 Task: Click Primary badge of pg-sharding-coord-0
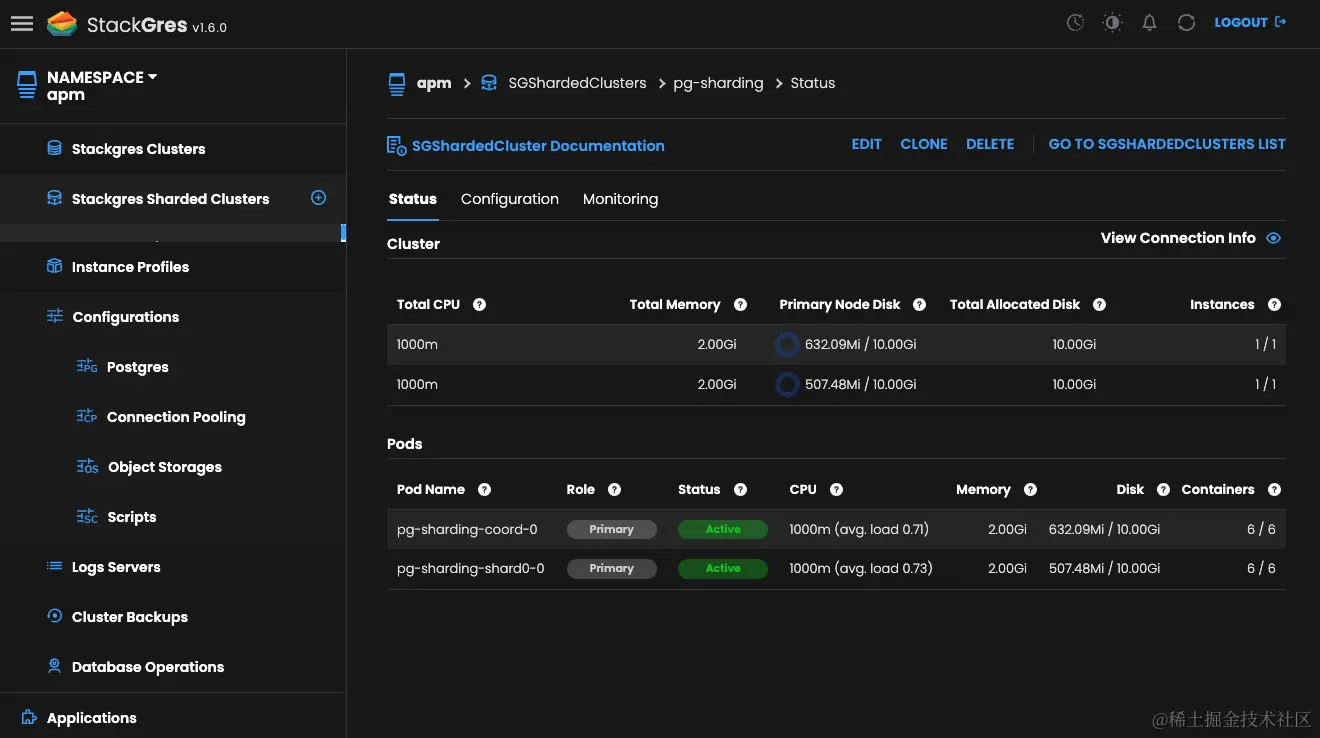[x=611, y=529]
